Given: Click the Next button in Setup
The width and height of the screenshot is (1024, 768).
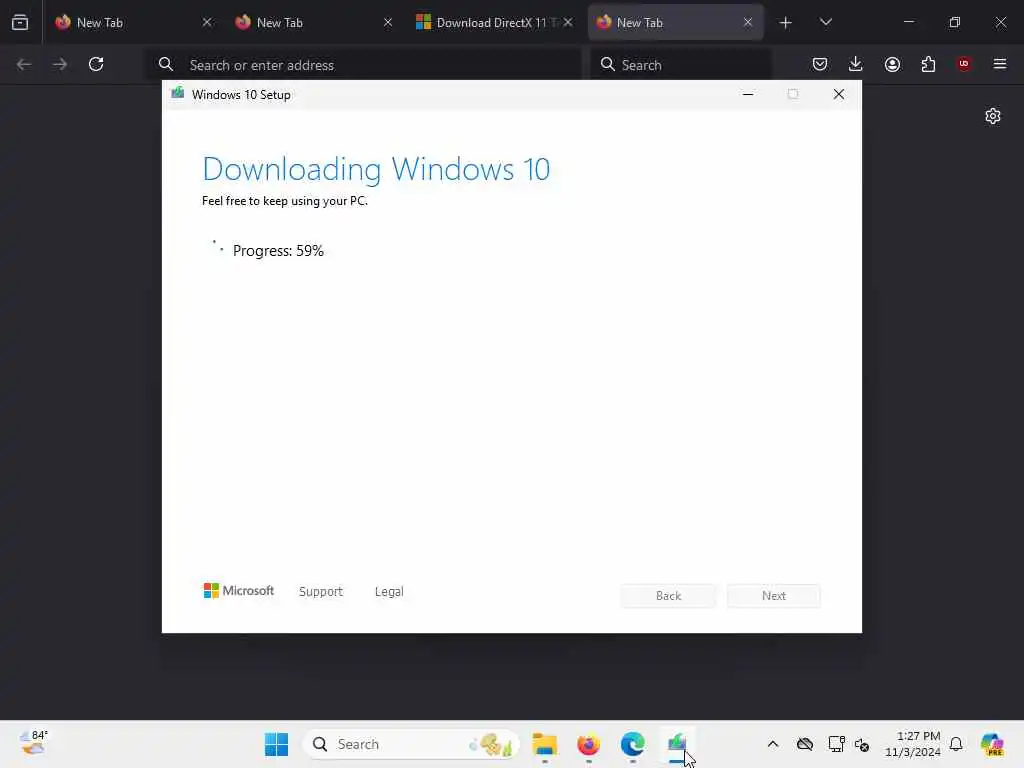Looking at the screenshot, I should pos(774,596).
